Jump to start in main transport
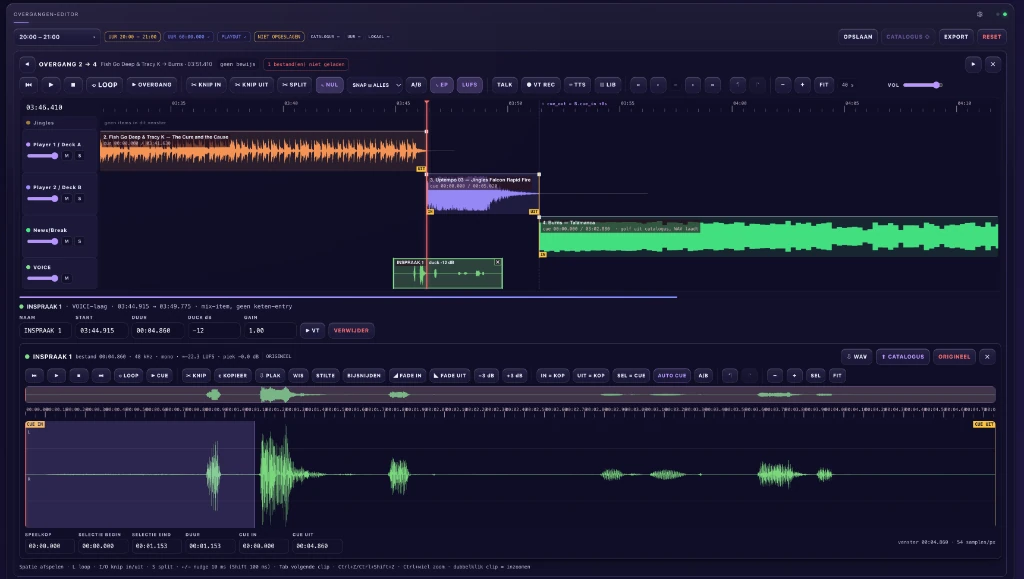This screenshot has width=1024, height=579. [29, 85]
